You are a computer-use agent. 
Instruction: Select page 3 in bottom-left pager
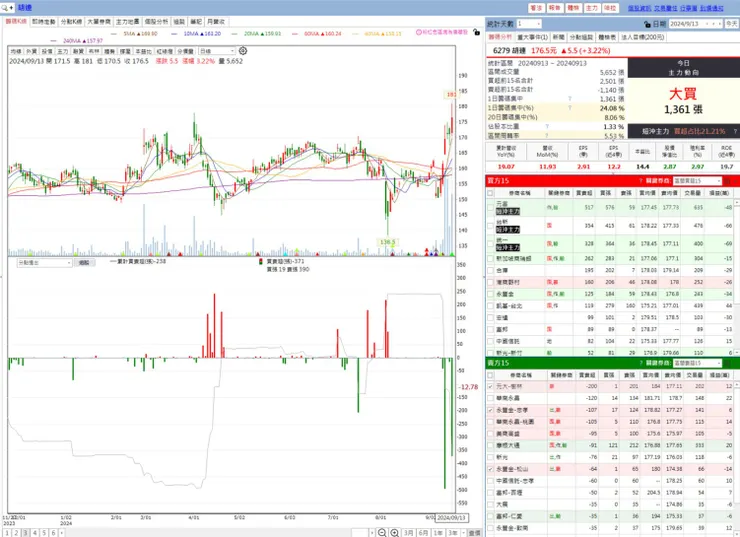pyautogui.click(x=25, y=533)
